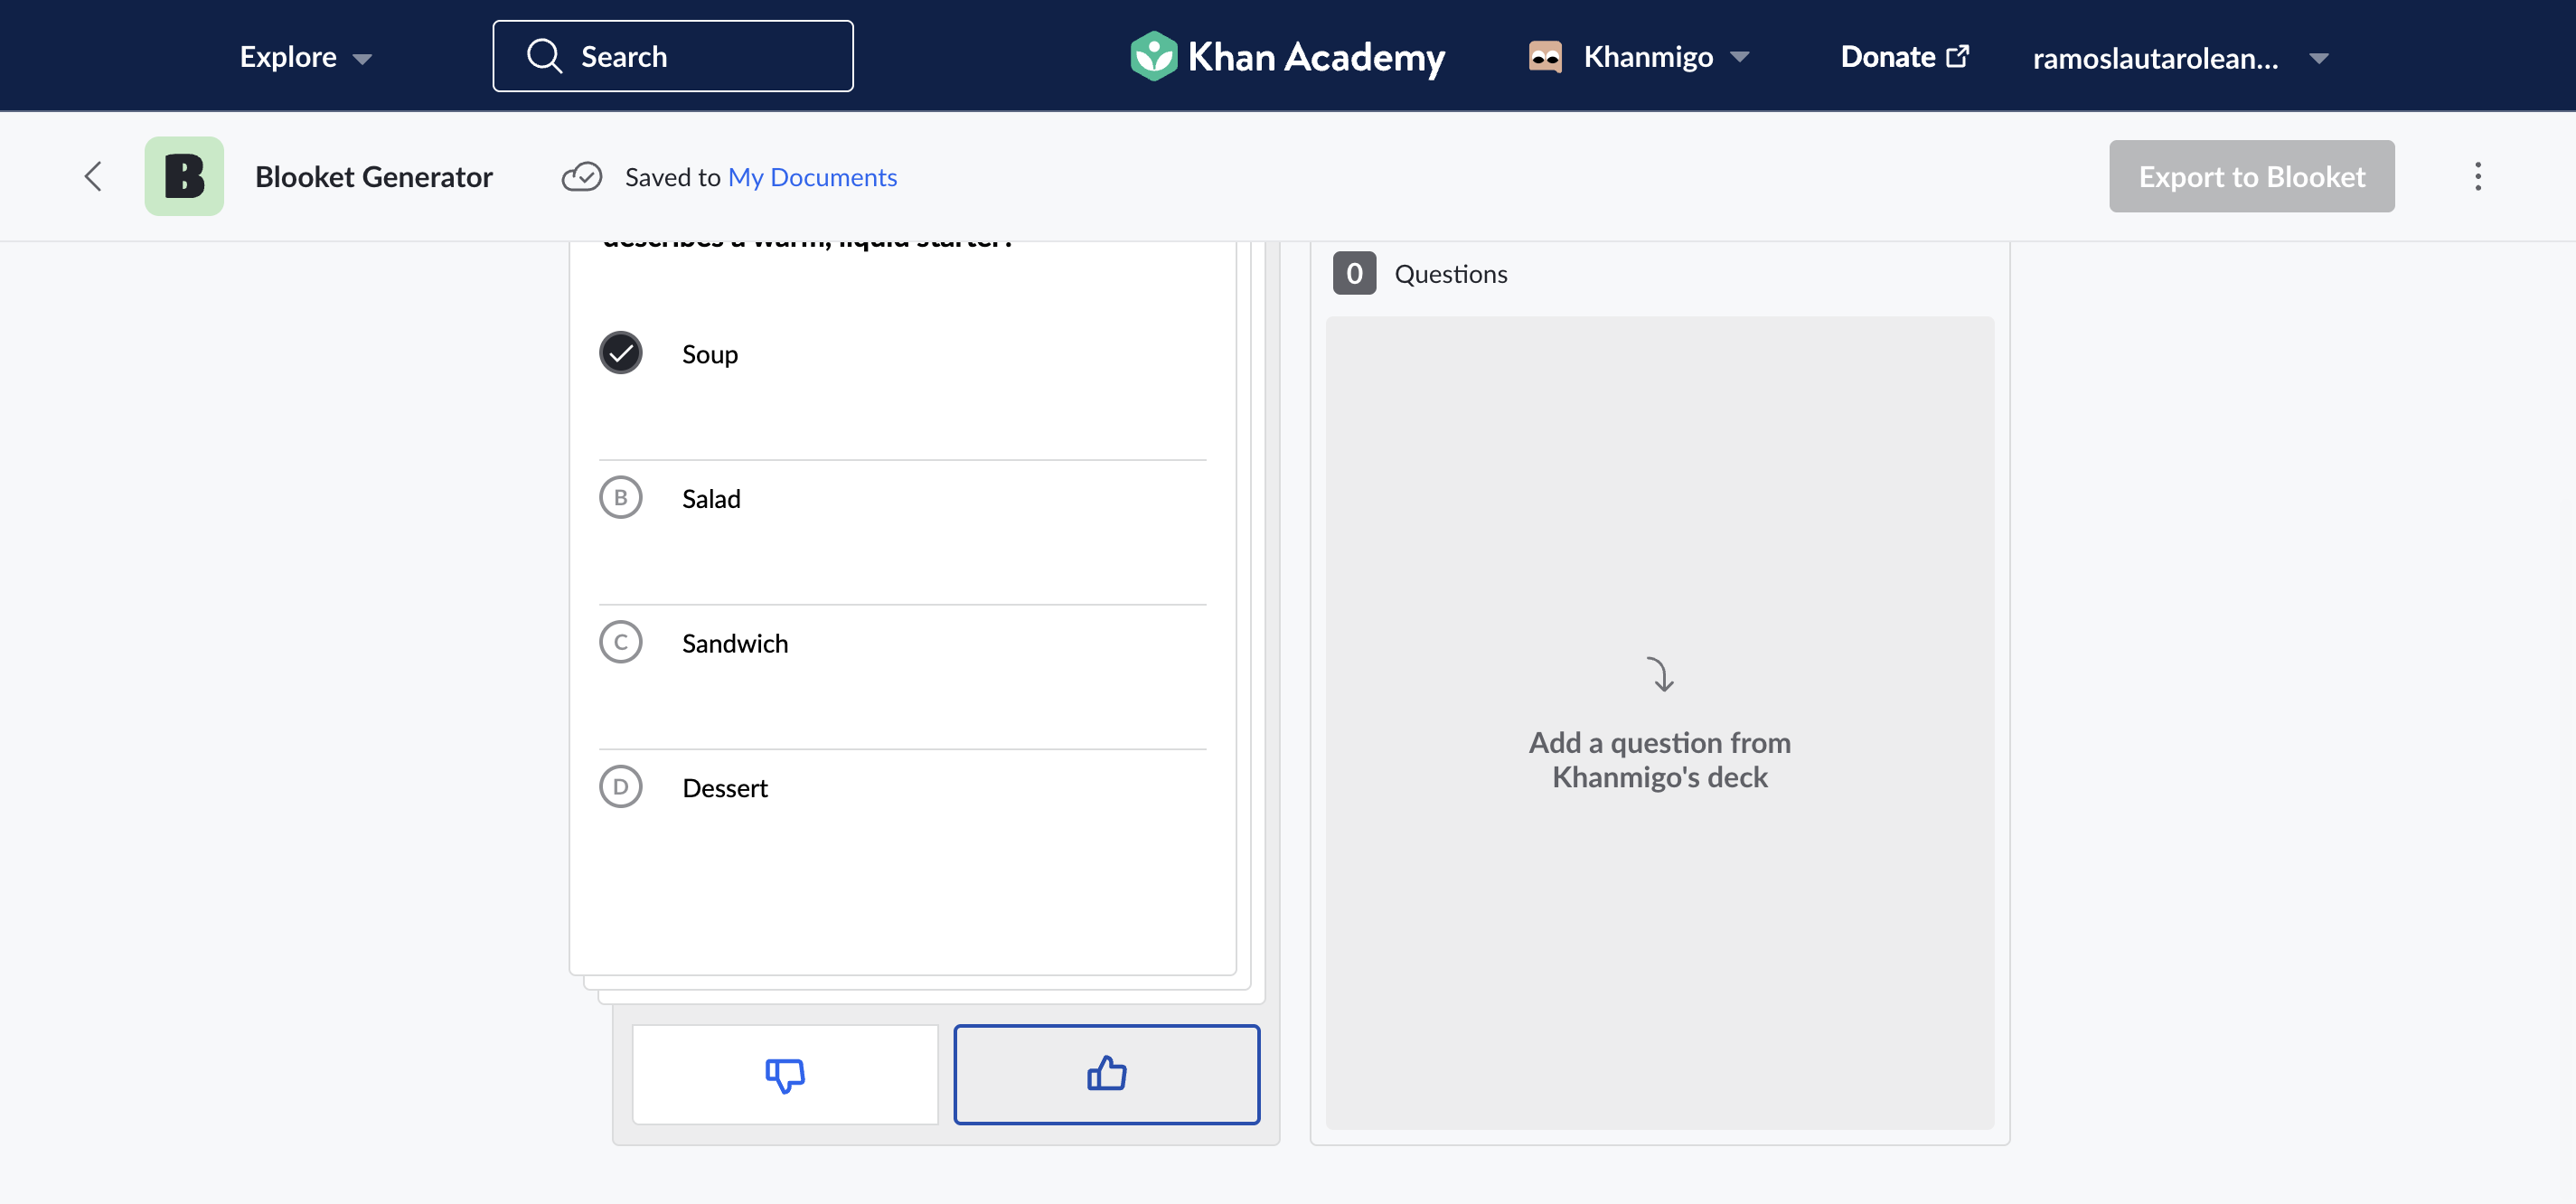Click Export to Blooket button
2576x1204 pixels.
coord(2251,176)
